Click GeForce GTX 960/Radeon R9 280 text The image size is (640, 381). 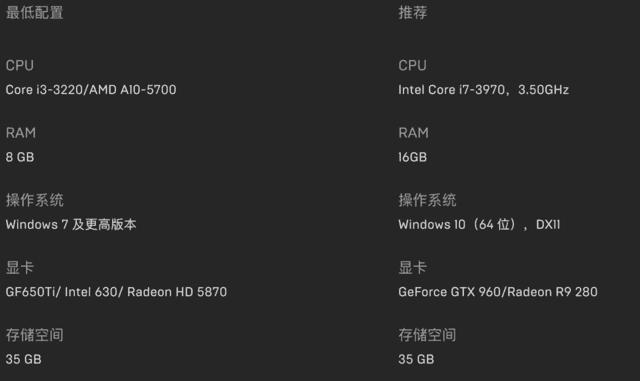pyautogui.click(x=498, y=292)
